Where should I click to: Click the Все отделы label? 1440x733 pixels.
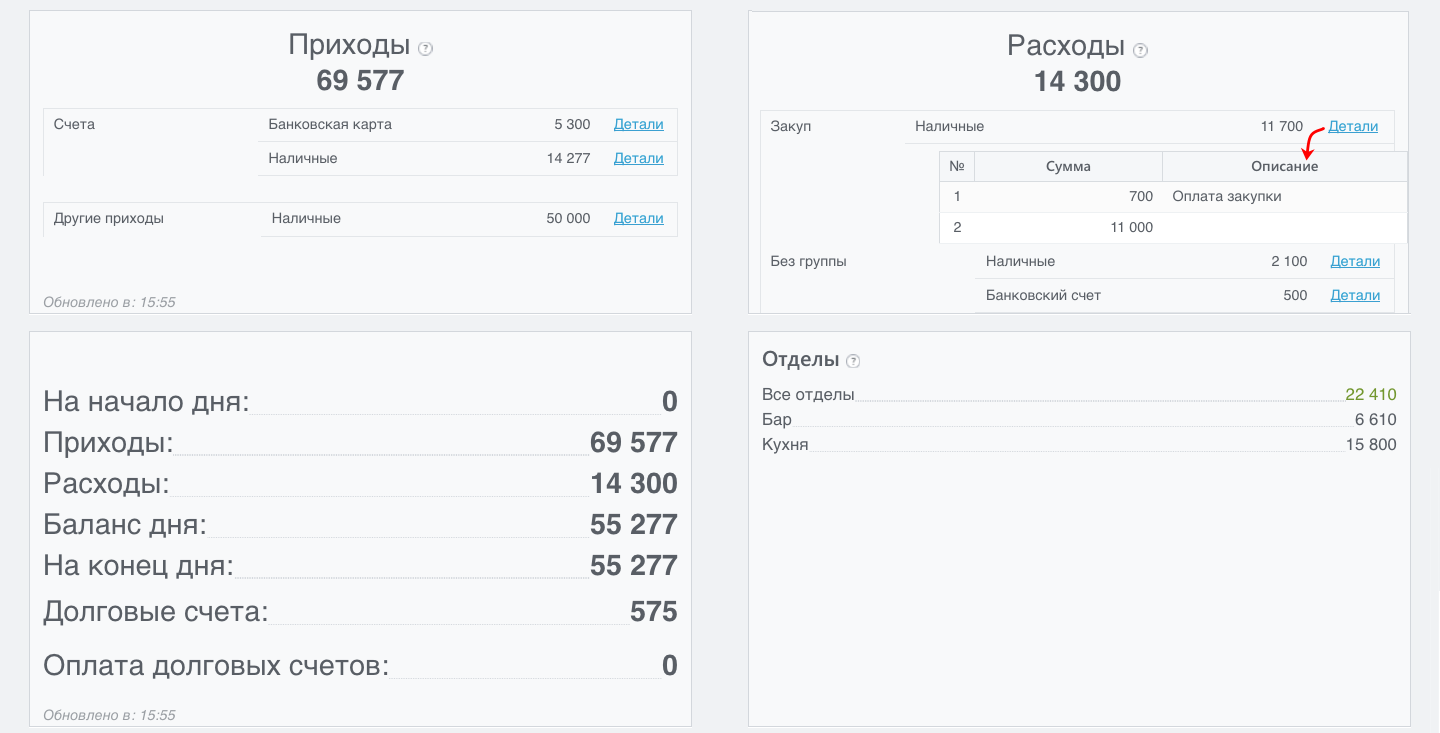point(808,394)
